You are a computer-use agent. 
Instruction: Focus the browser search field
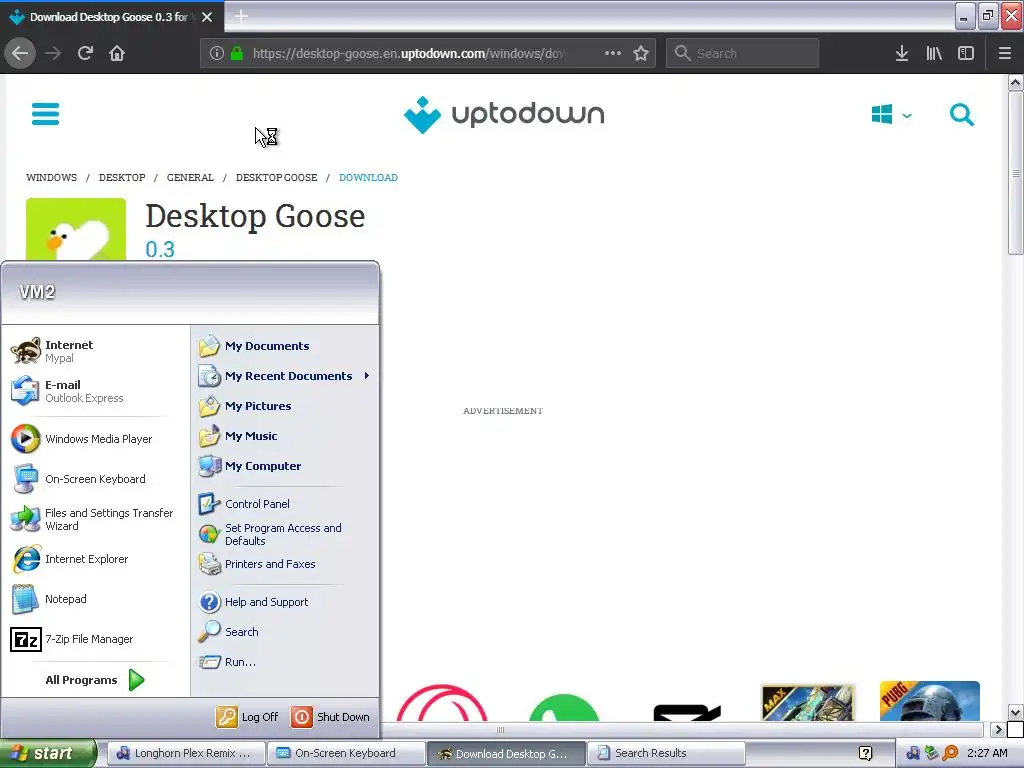(x=743, y=54)
